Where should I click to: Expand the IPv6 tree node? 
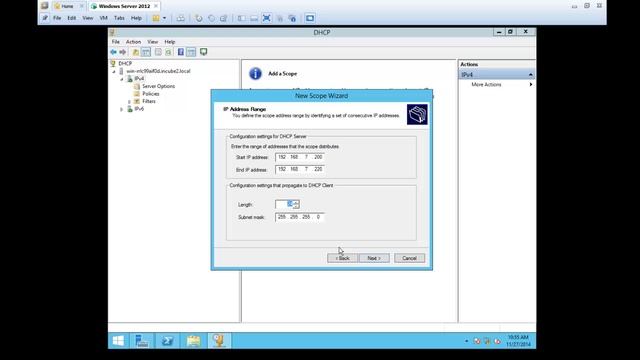point(122,109)
